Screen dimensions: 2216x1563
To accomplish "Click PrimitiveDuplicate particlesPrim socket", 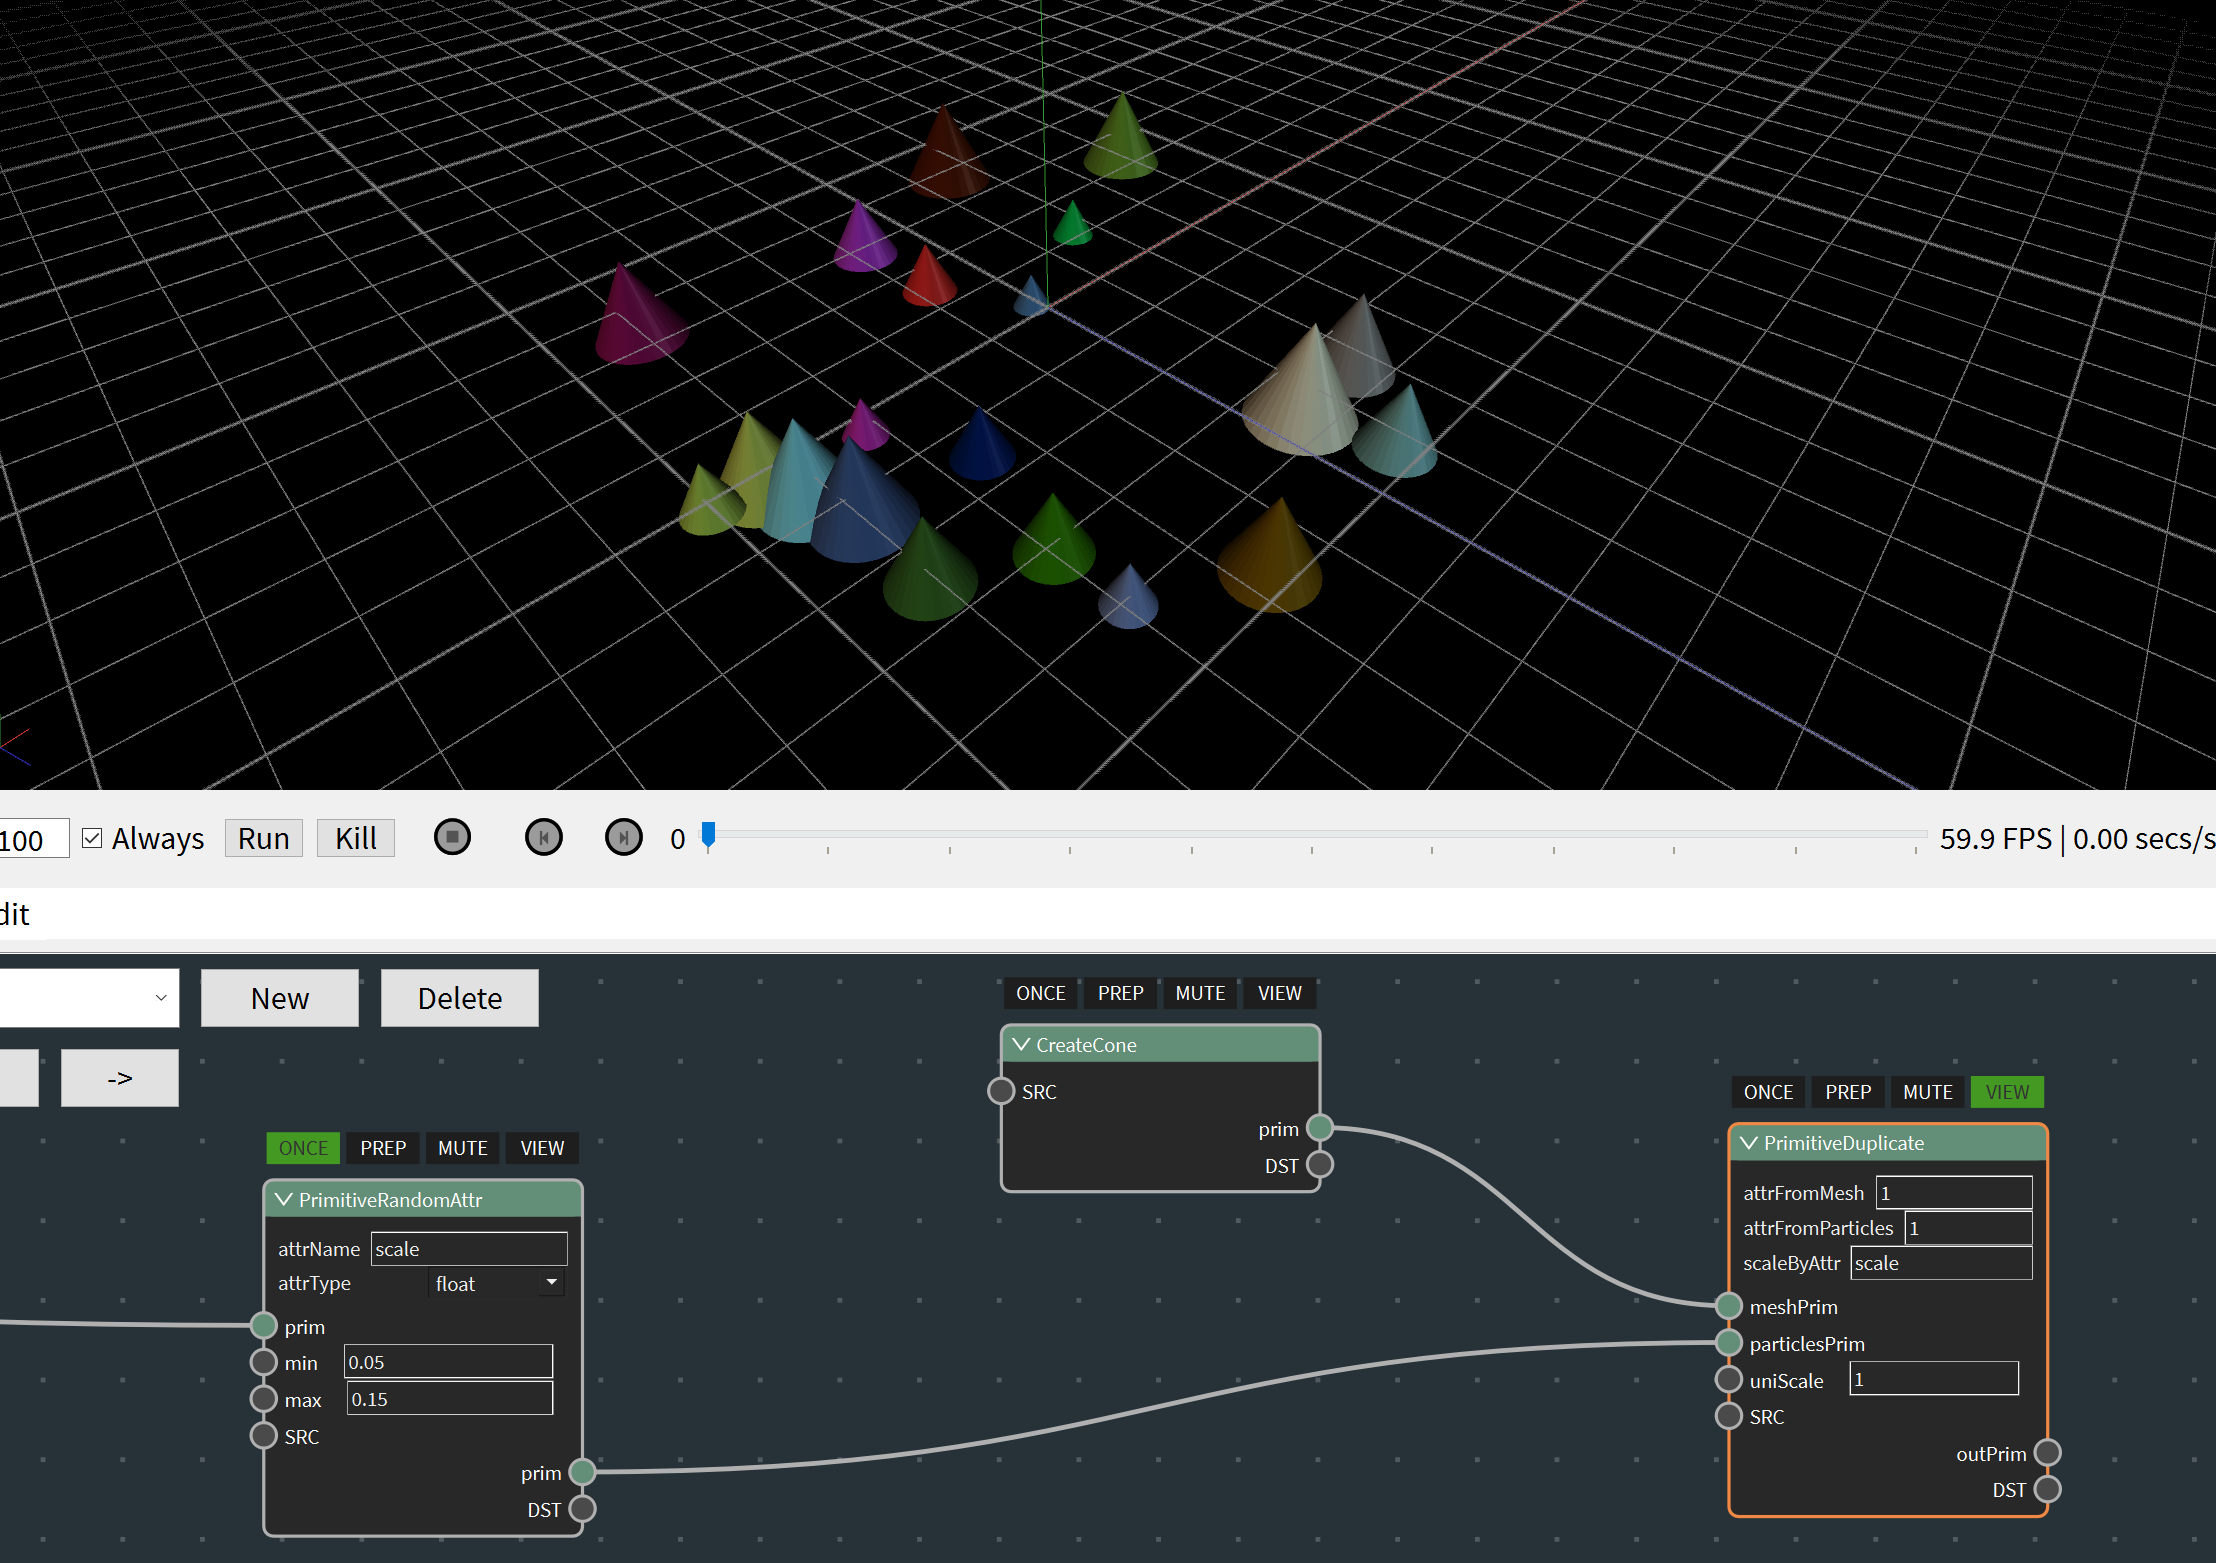I will tap(1729, 1343).
